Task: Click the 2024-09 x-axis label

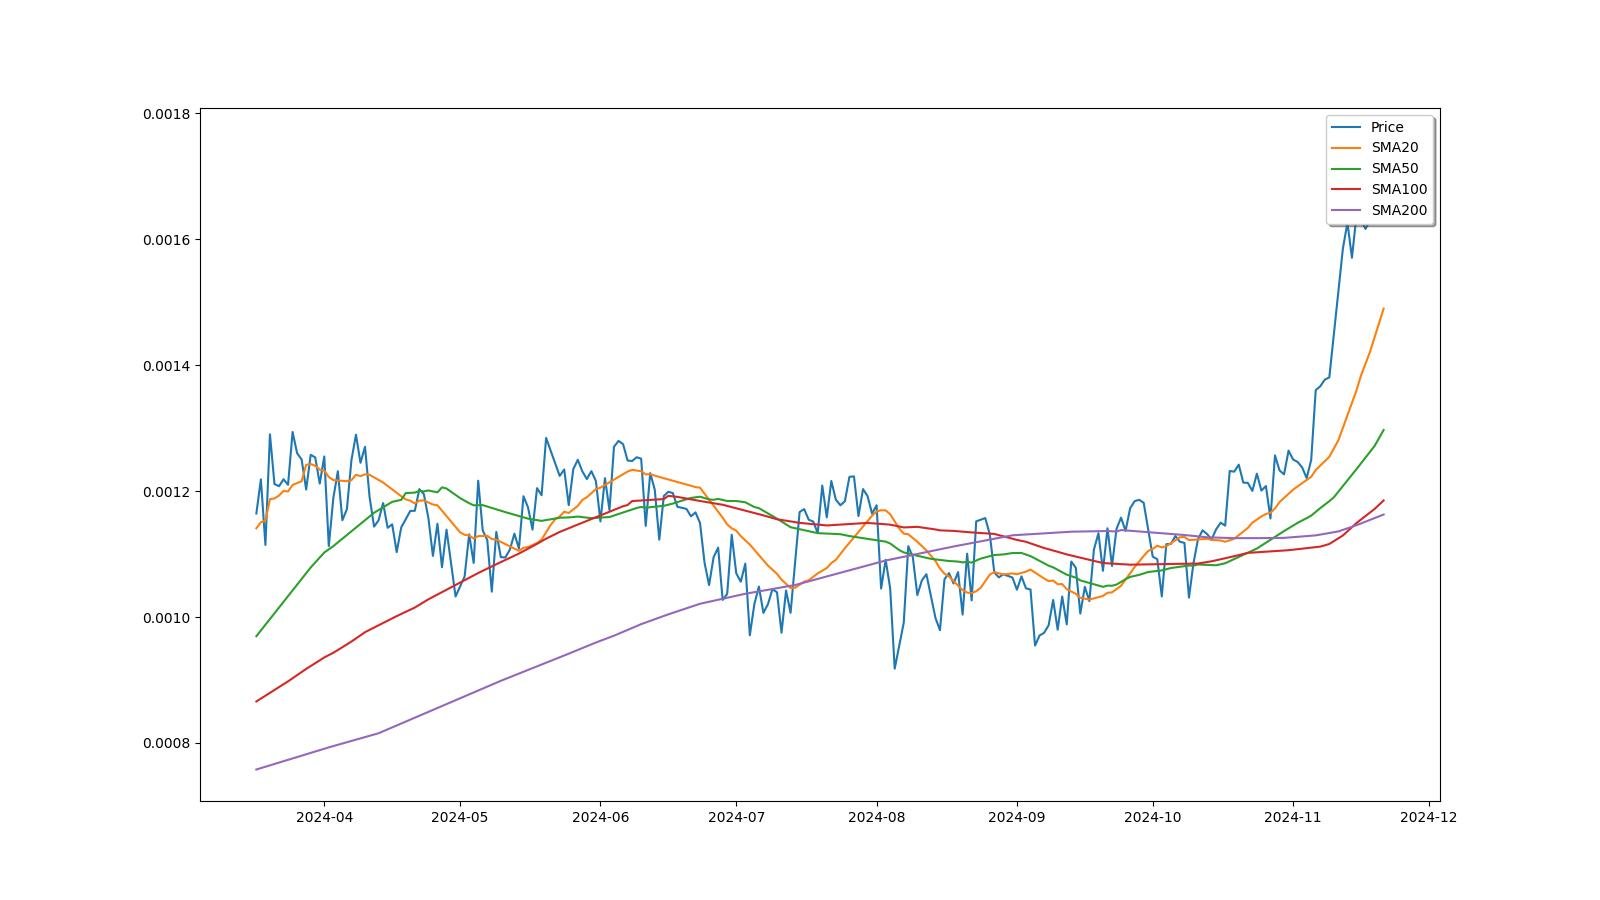Action: (1017, 817)
